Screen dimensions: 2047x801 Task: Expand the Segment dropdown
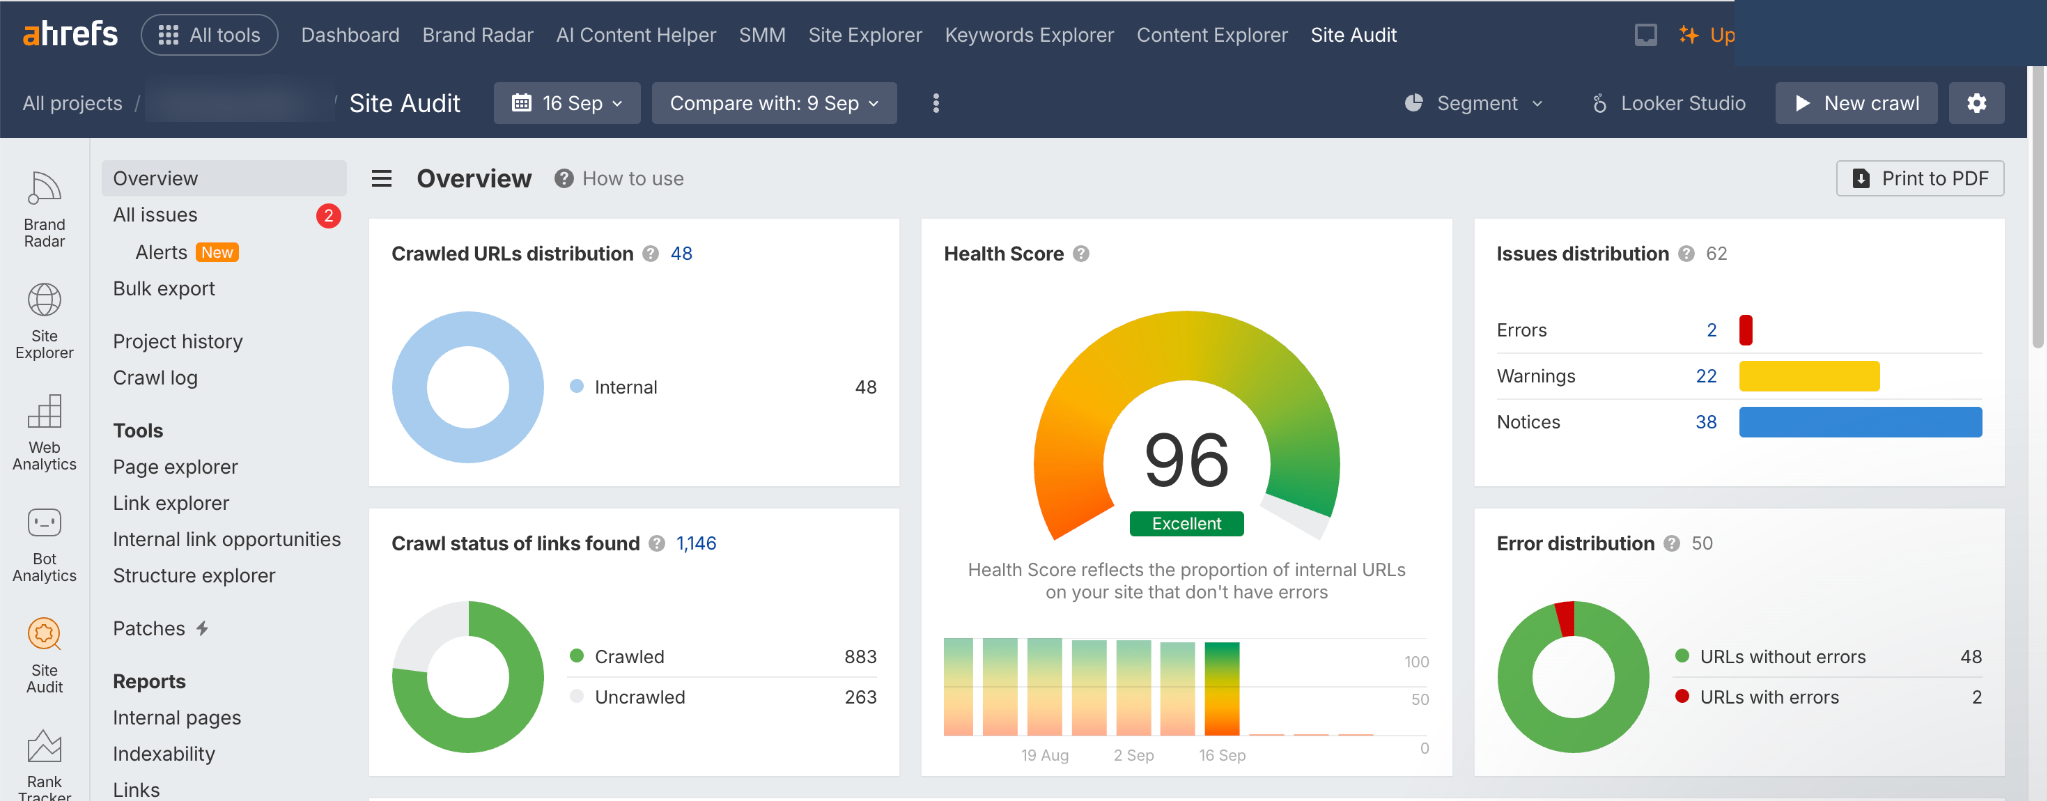click(1474, 103)
